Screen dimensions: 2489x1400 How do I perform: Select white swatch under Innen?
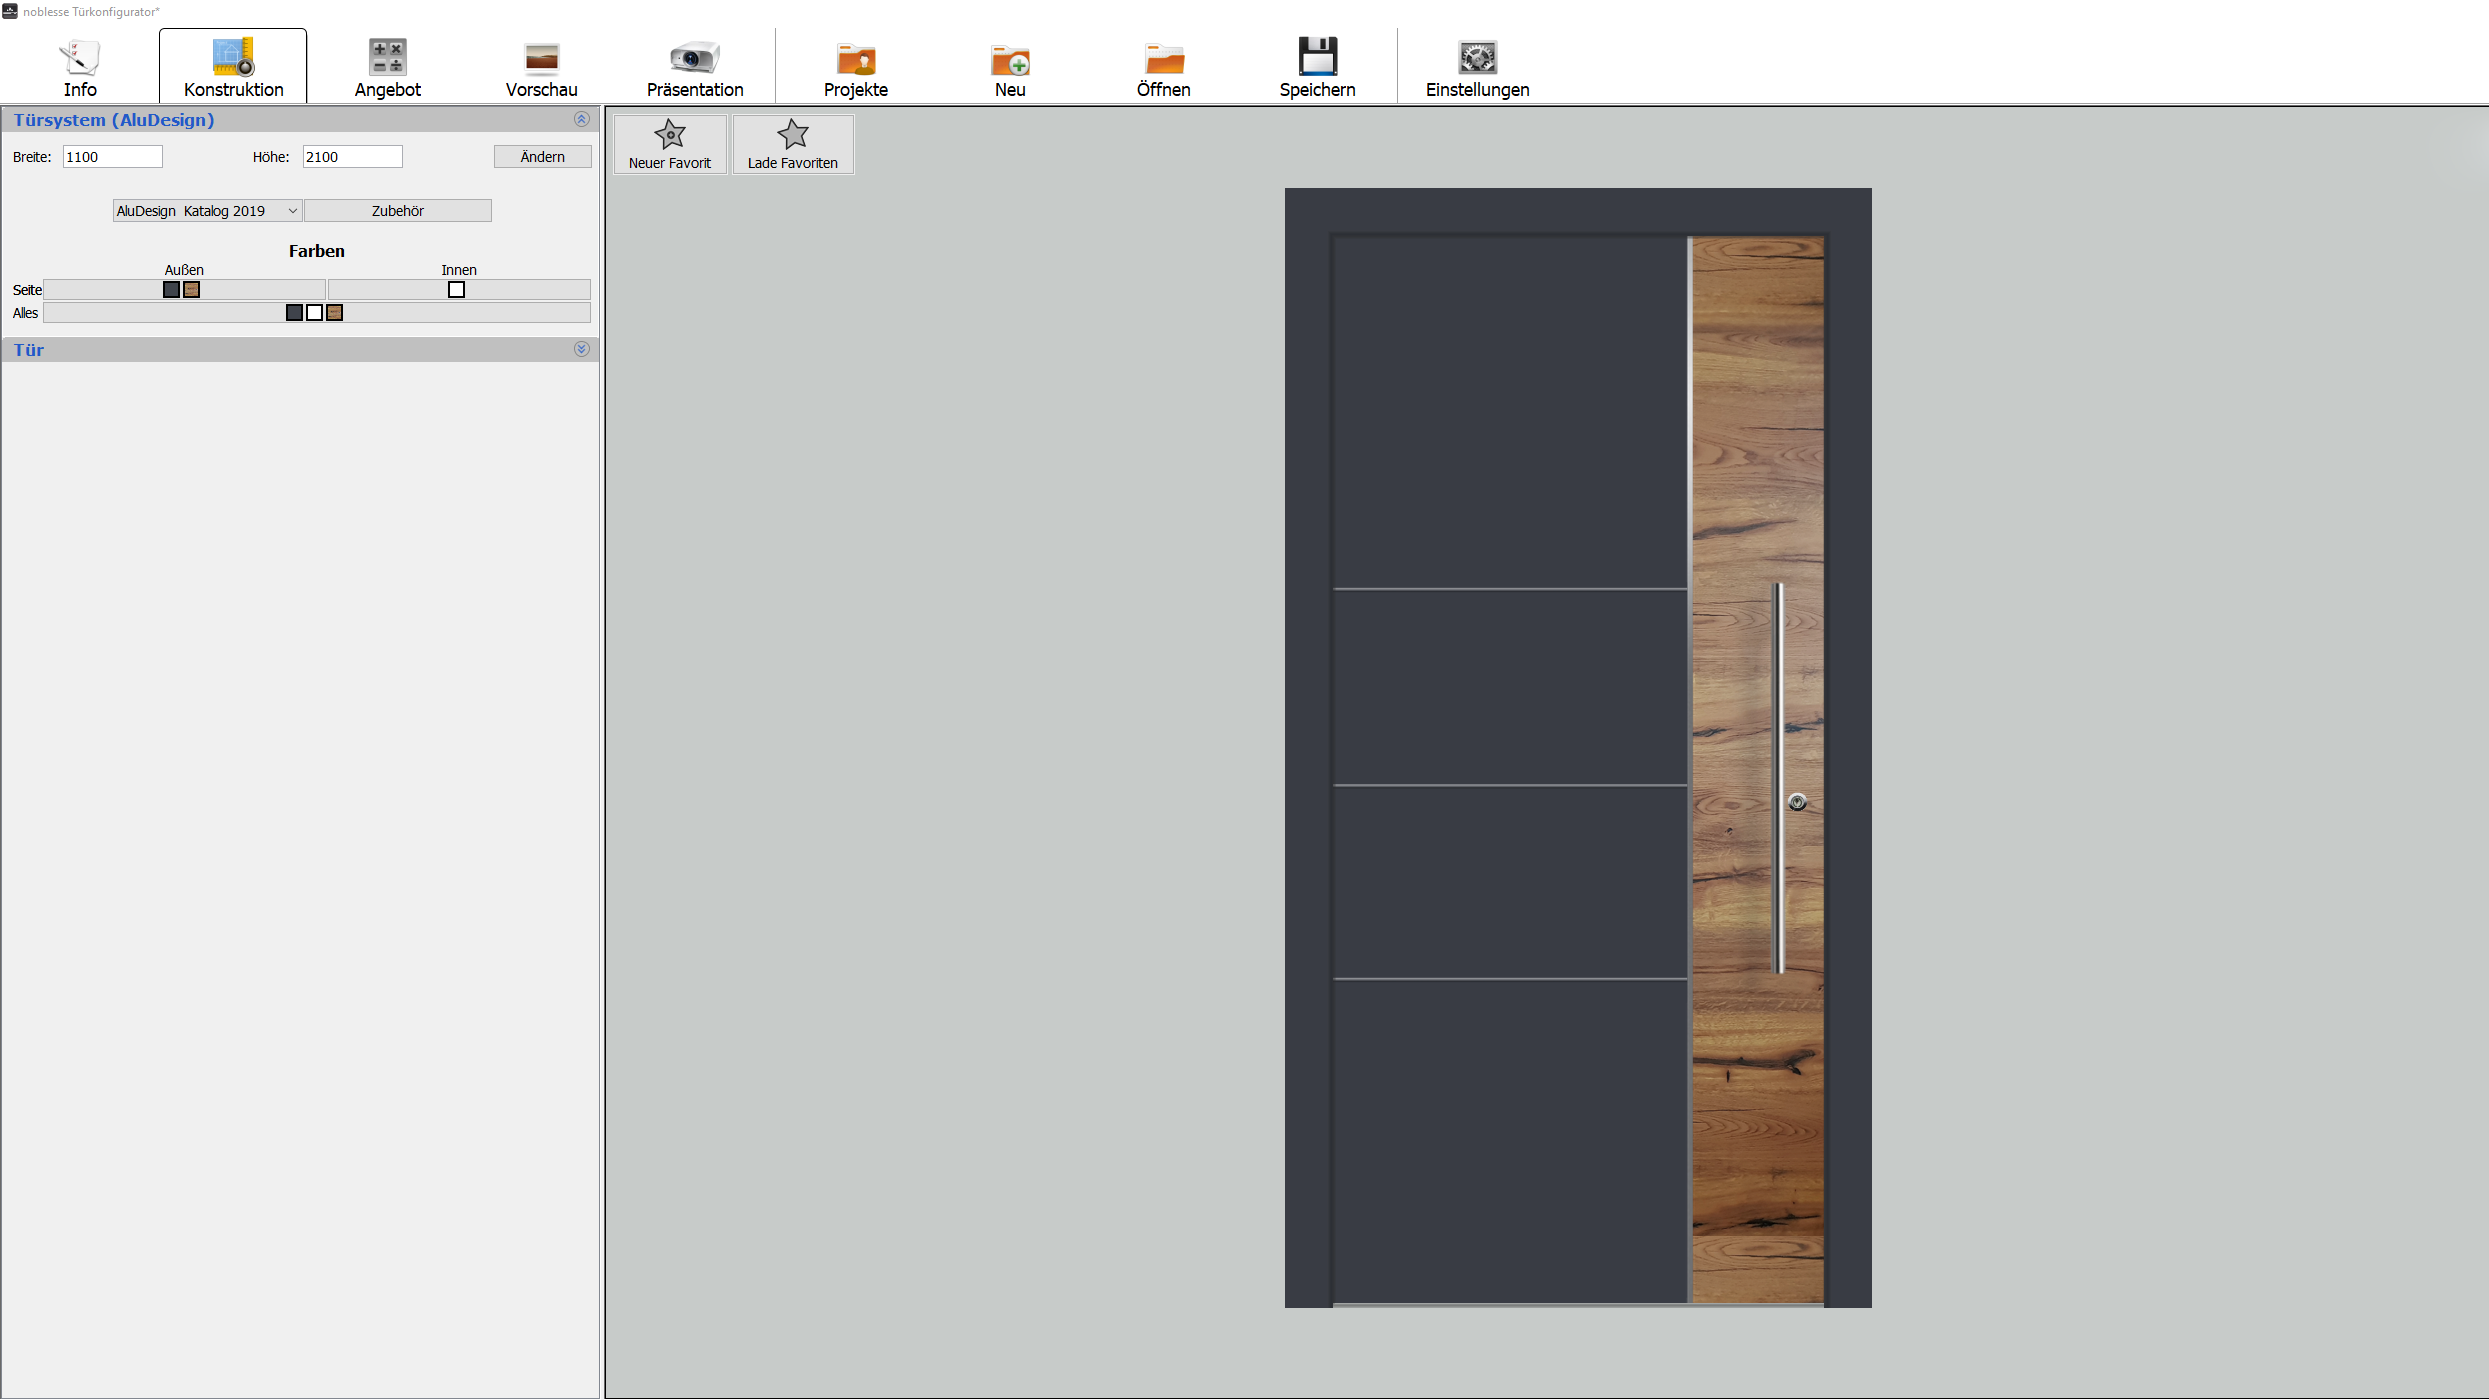pos(456,290)
